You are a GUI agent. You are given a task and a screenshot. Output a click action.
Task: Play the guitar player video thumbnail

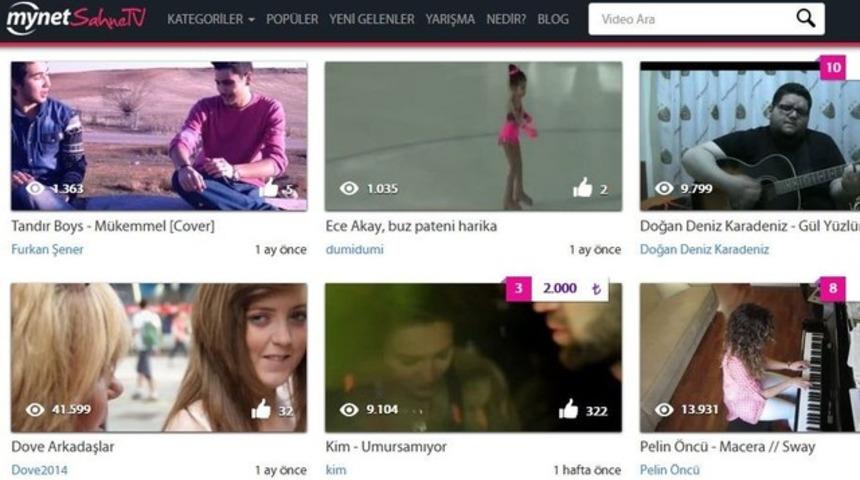click(x=750, y=136)
